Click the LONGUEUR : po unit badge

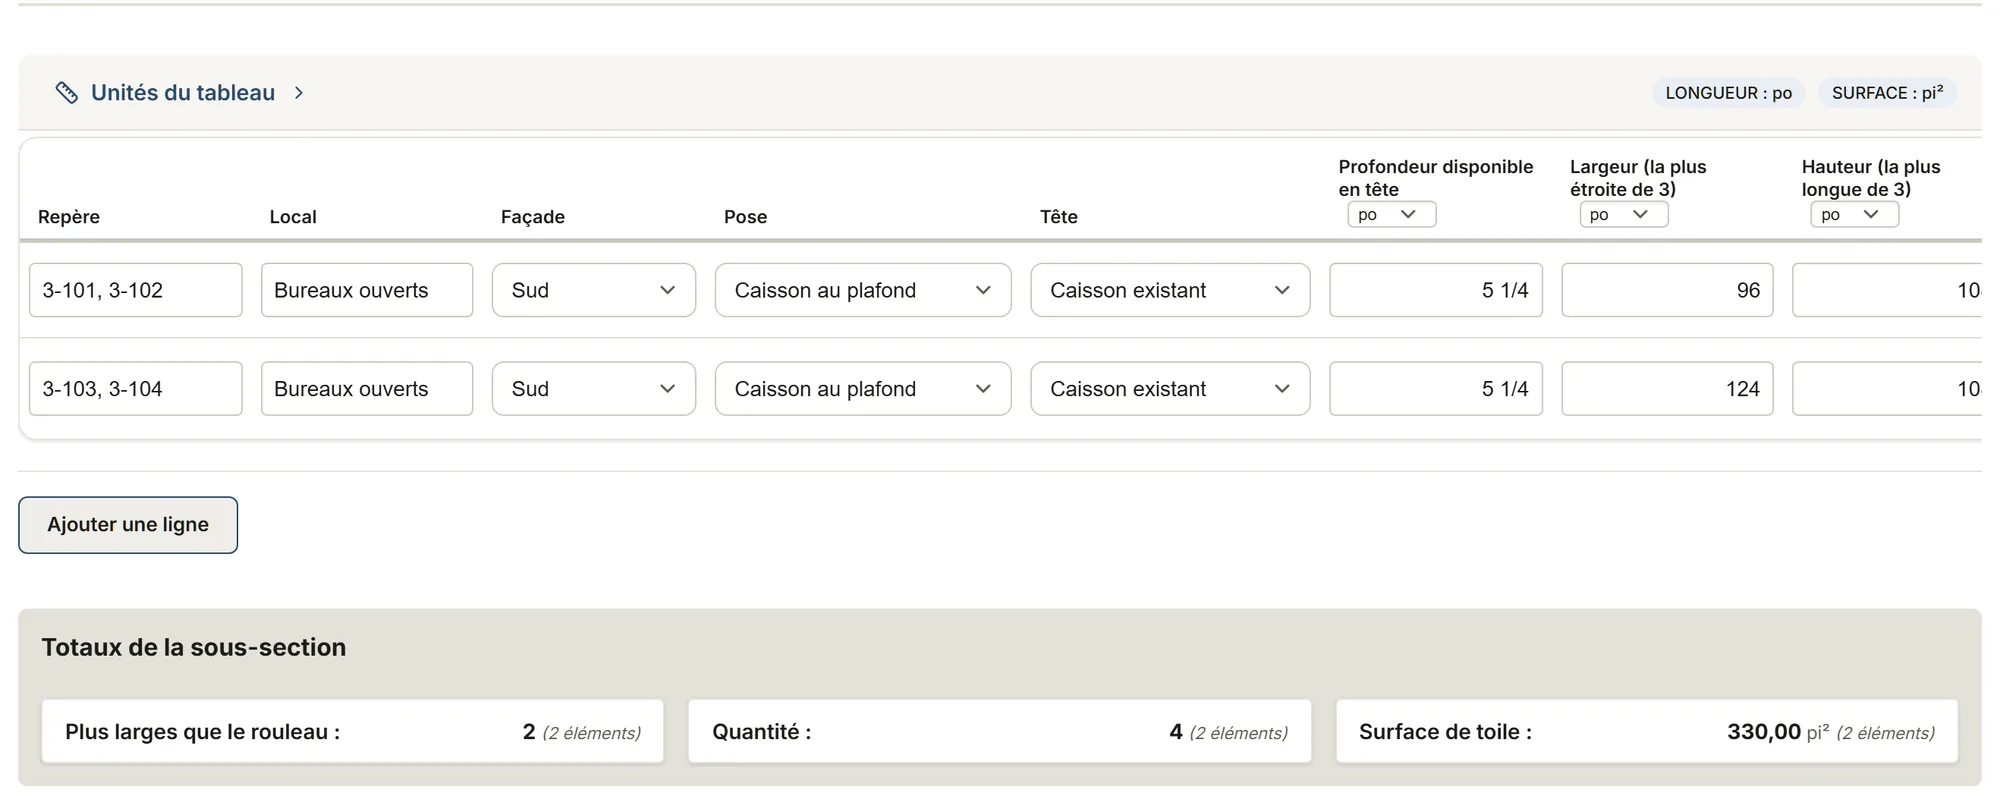tap(1728, 93)
